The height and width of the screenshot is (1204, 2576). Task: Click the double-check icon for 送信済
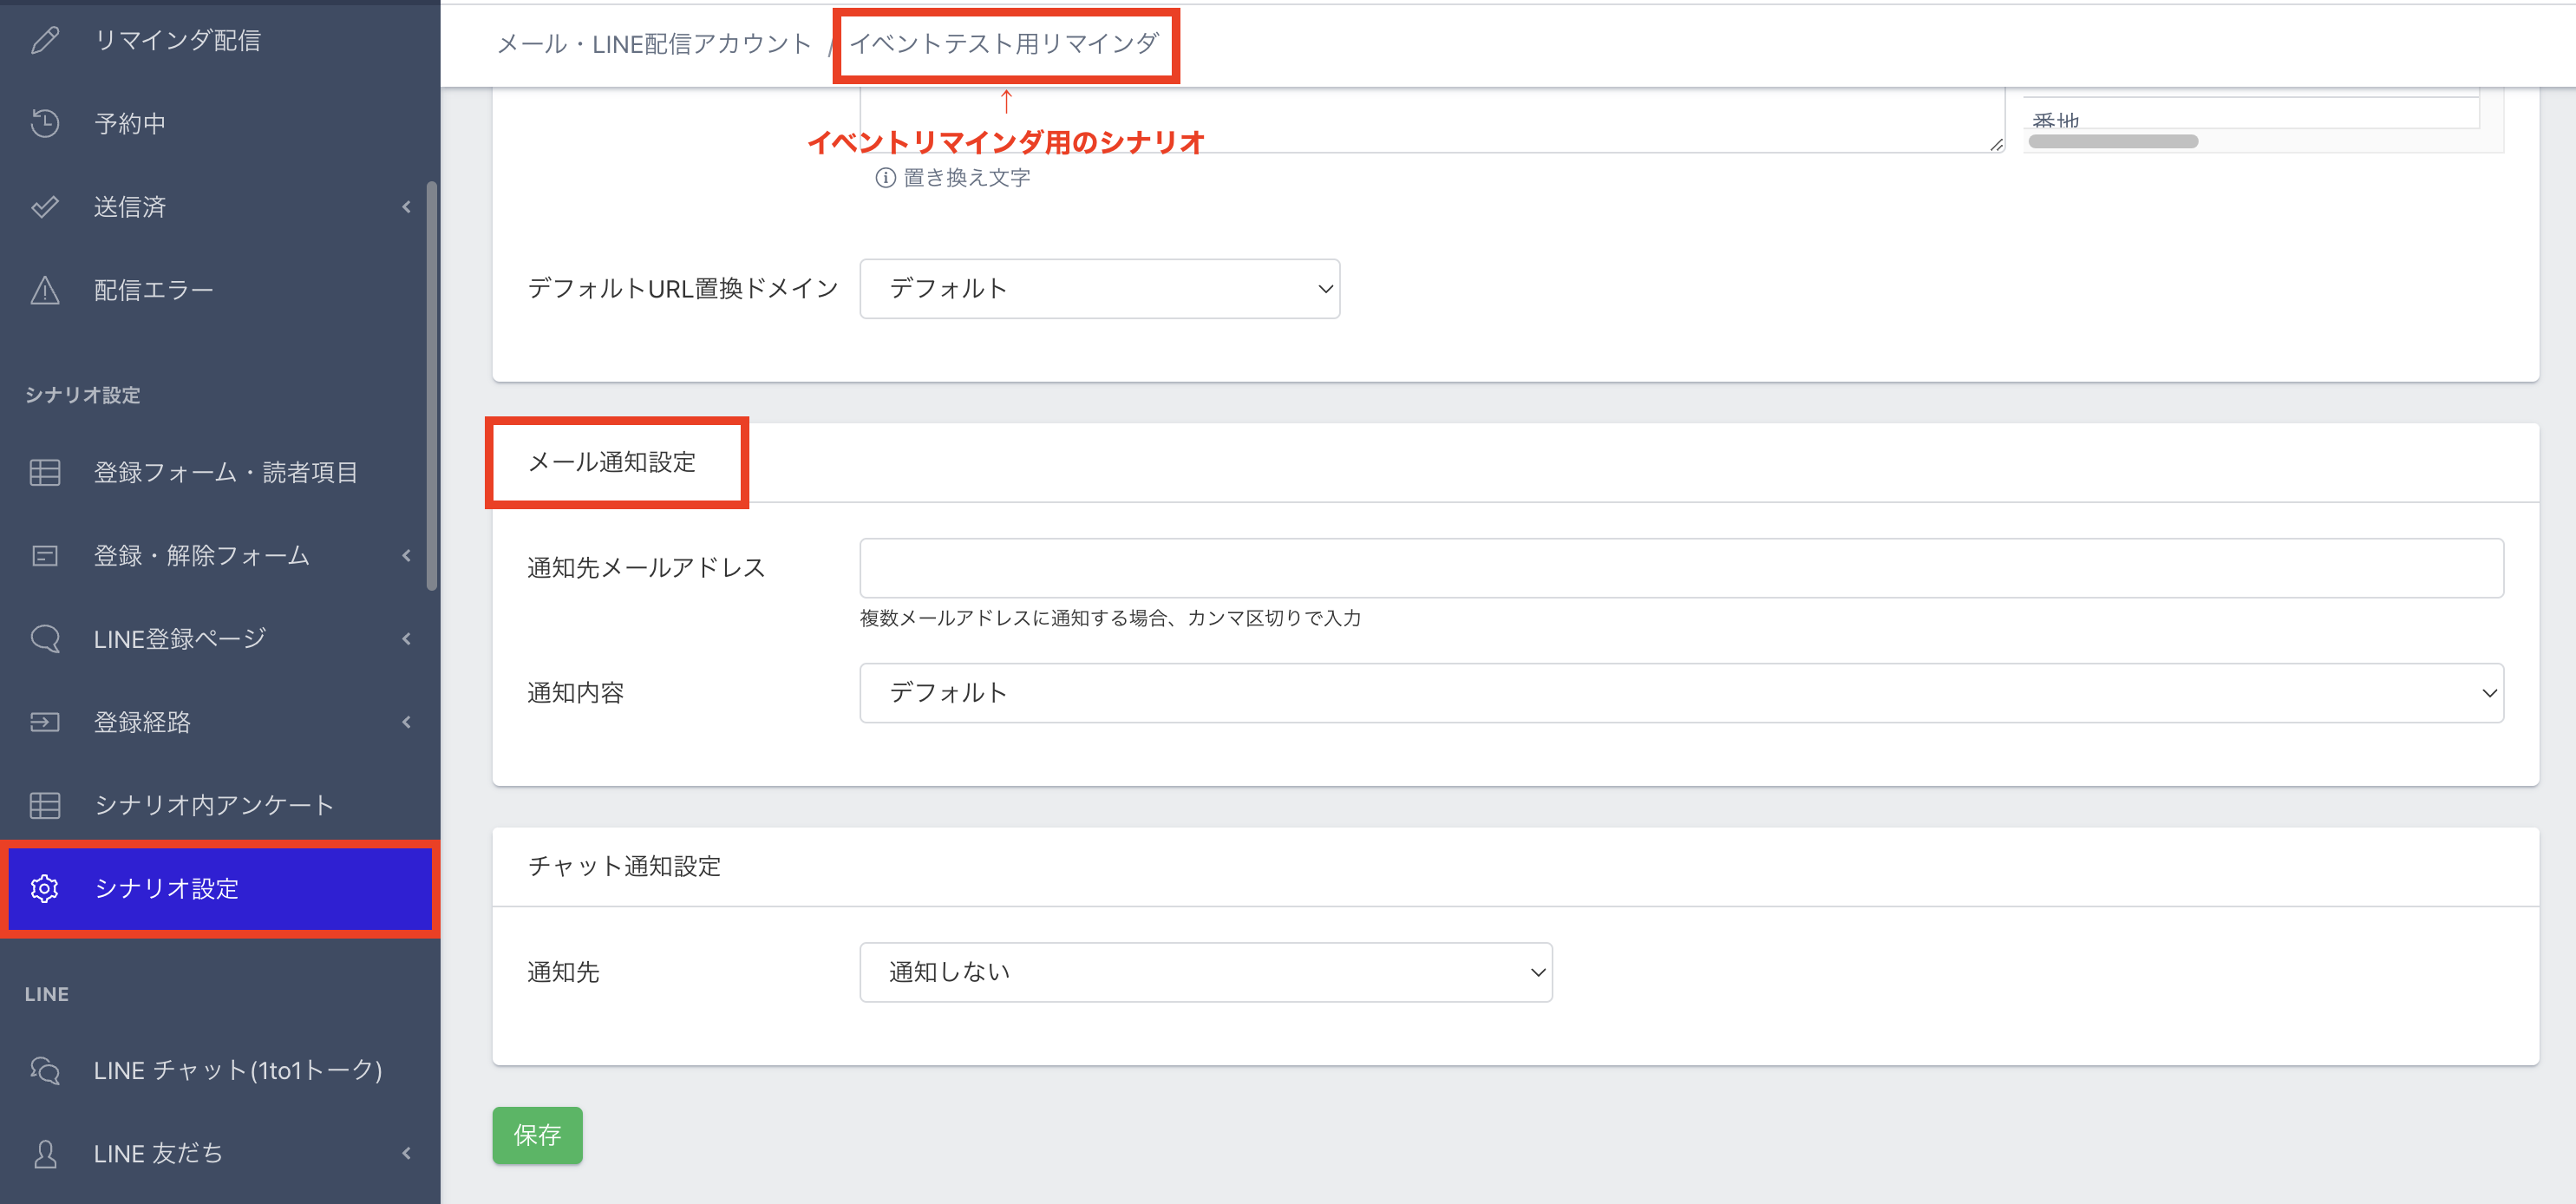(x=45, y=207)
